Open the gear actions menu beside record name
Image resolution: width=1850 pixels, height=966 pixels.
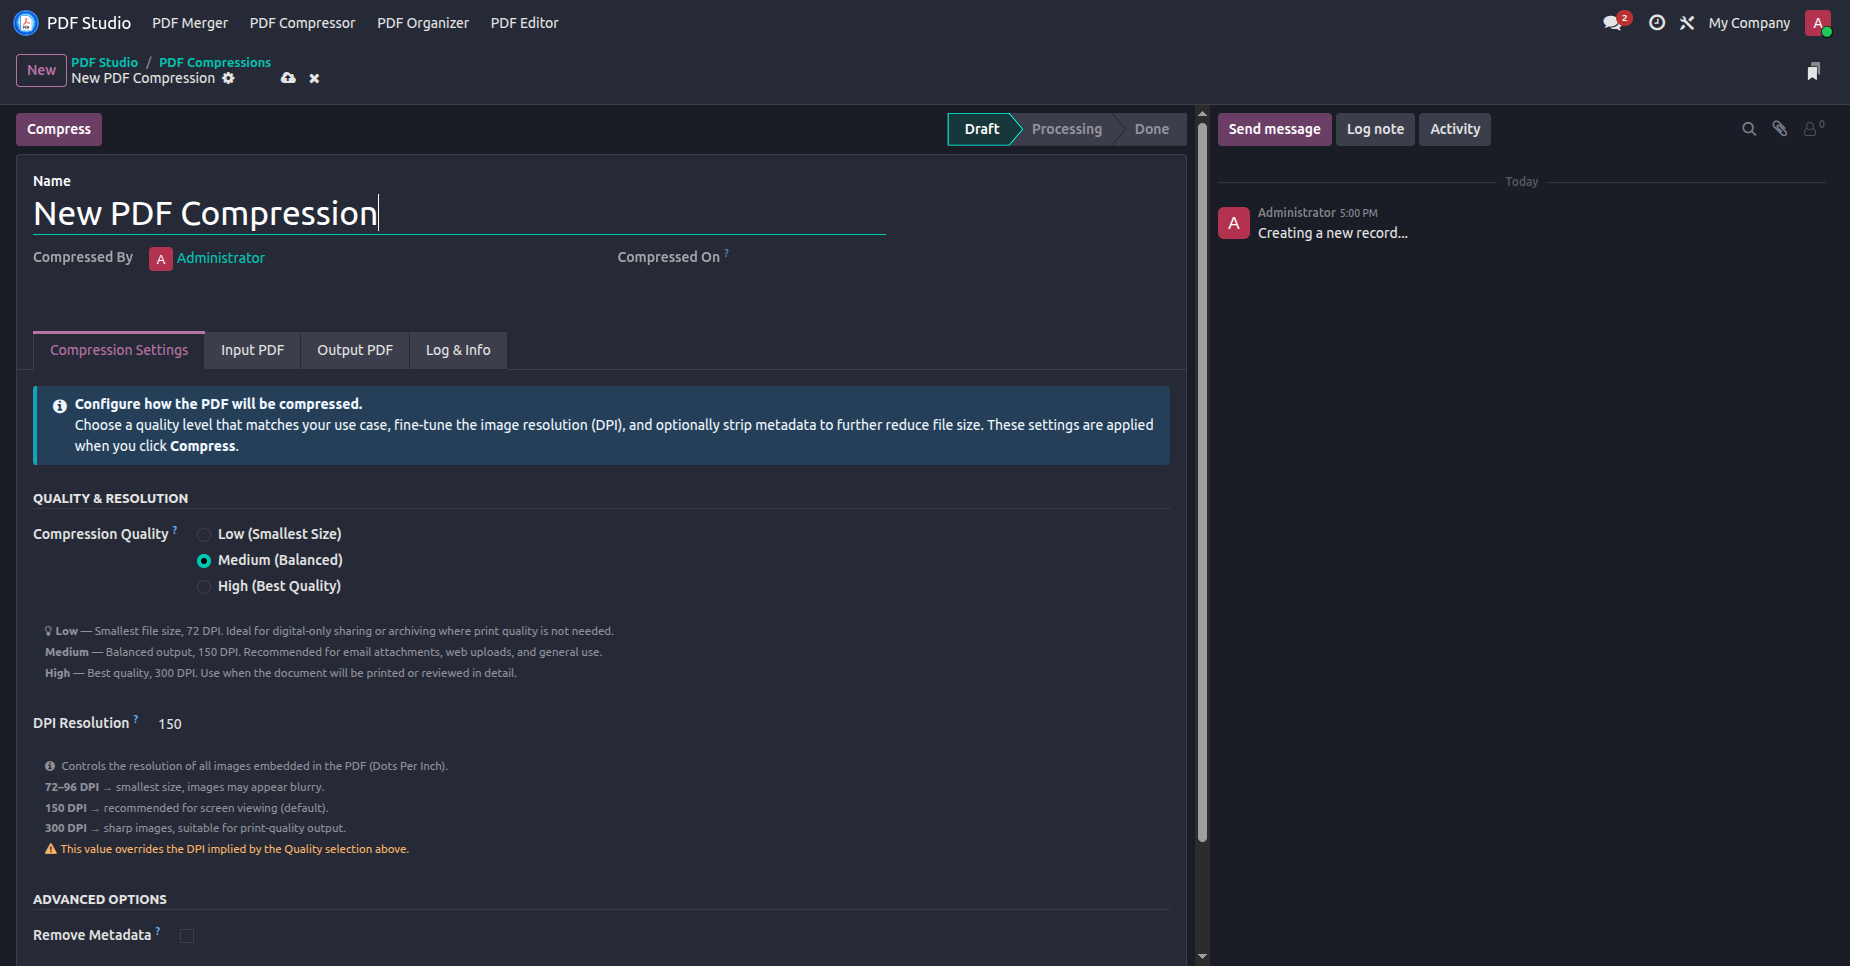(x=228, y=78)
